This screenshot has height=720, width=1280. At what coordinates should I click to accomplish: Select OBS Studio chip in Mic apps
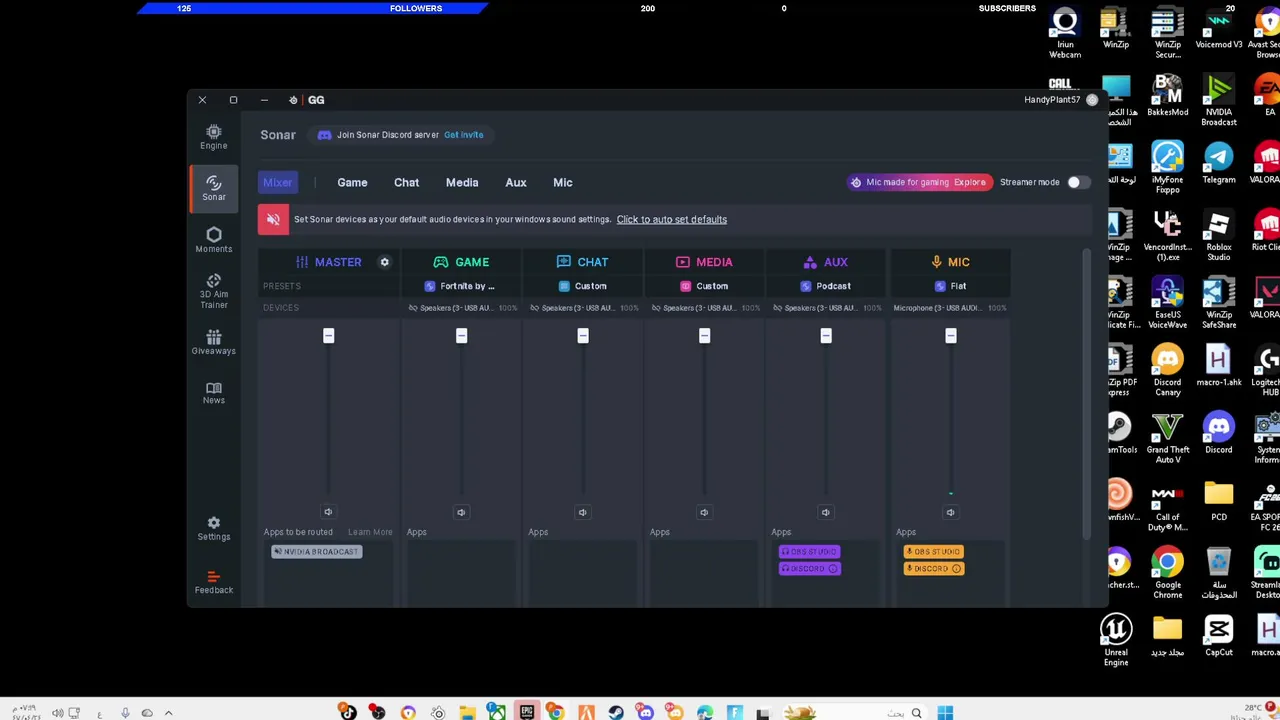(934, 552)
